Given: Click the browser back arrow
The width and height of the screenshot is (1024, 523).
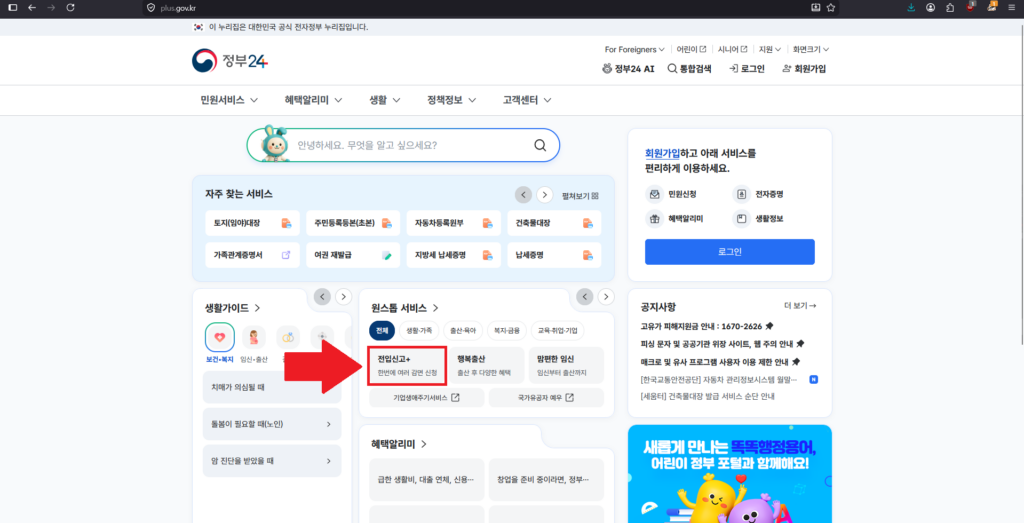Looking at the screenshot, I should pyautogui.click(x=31, y=8).
